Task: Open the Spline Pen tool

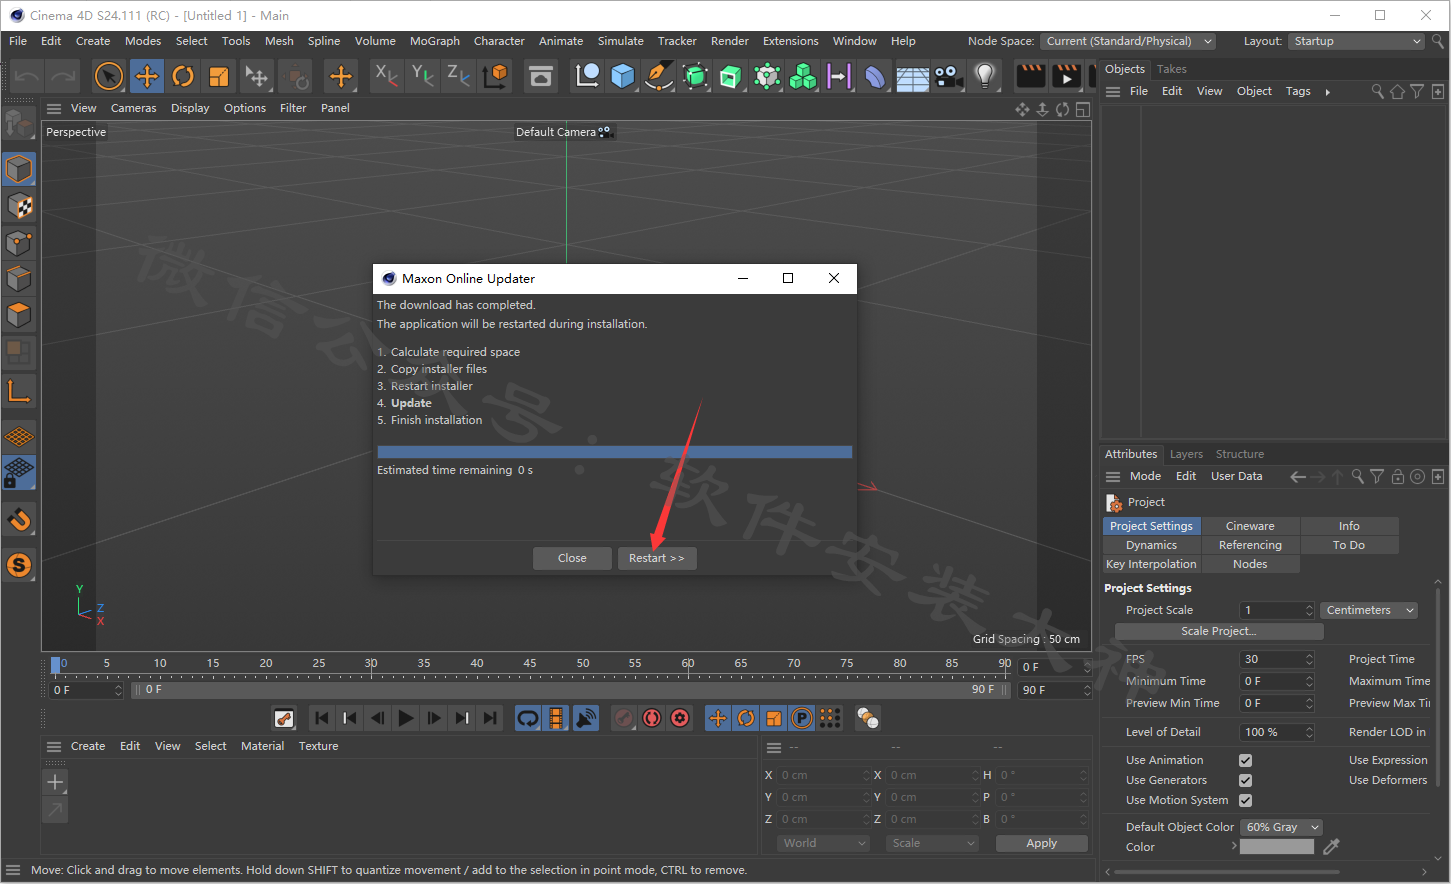Action: (659, 76)
